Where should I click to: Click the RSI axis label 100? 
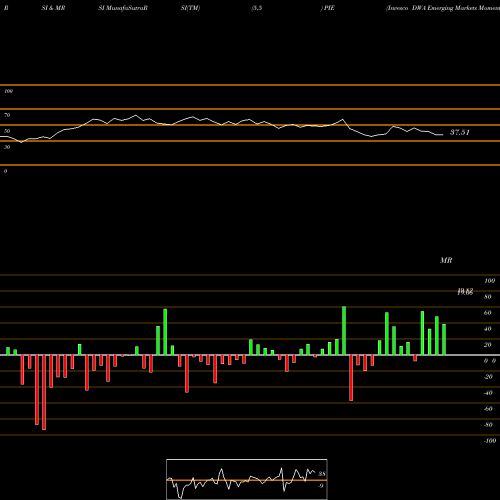click(x=8, y=91)
